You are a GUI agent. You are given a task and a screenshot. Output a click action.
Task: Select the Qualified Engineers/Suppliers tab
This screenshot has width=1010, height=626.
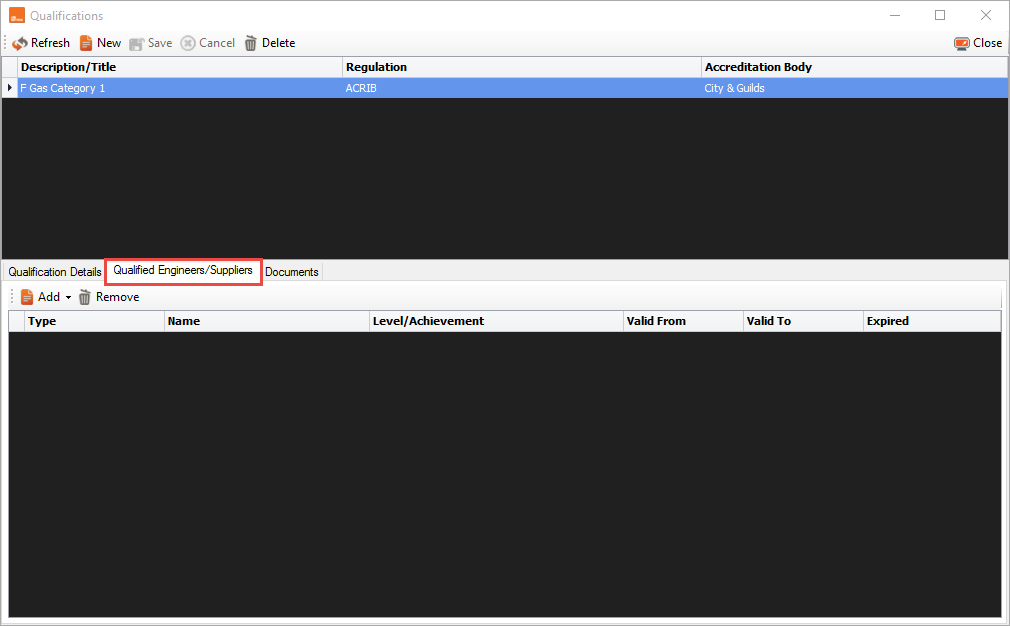183,271
